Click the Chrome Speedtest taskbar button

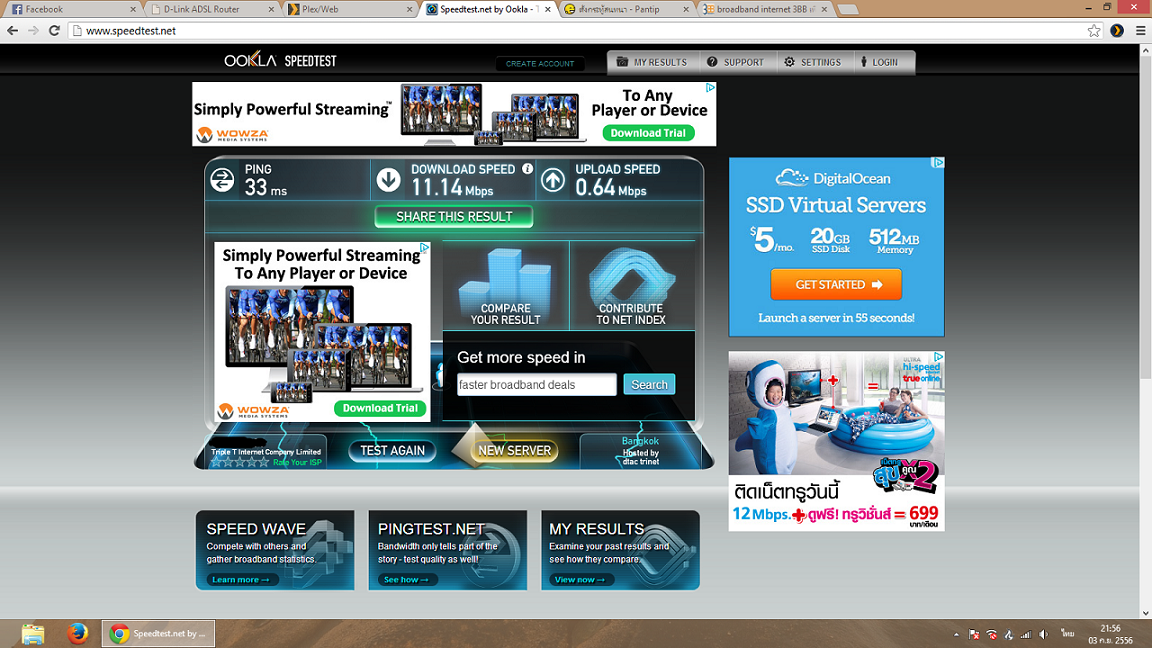pos(158,633)
